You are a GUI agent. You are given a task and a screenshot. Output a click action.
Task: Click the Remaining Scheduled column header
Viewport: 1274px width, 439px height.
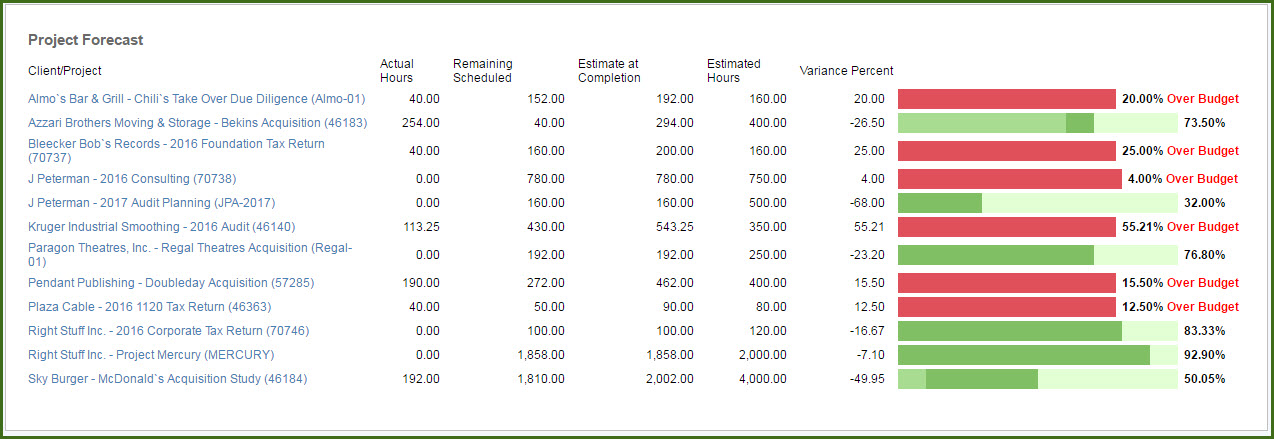482,71
